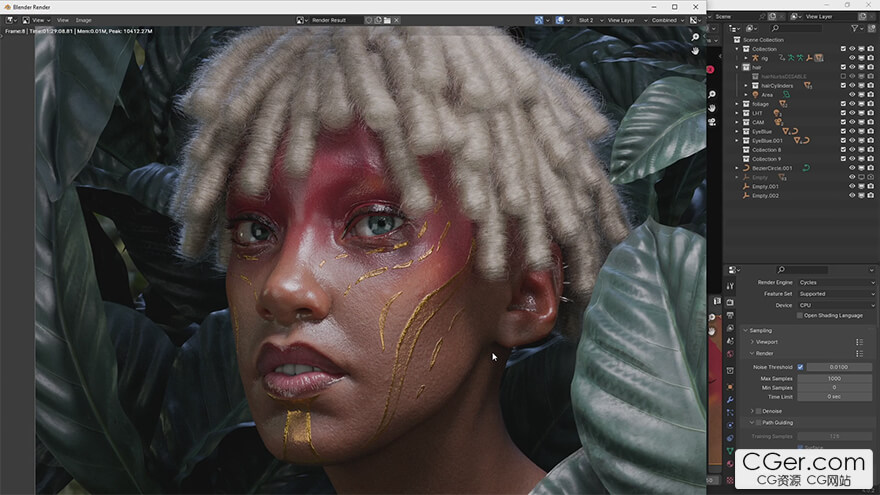Image resolution: width=880 pixels, height=495 pixels.
Task: Open the Device CPU dropdown
Action: pyautogui.click(x=836, y=305)
